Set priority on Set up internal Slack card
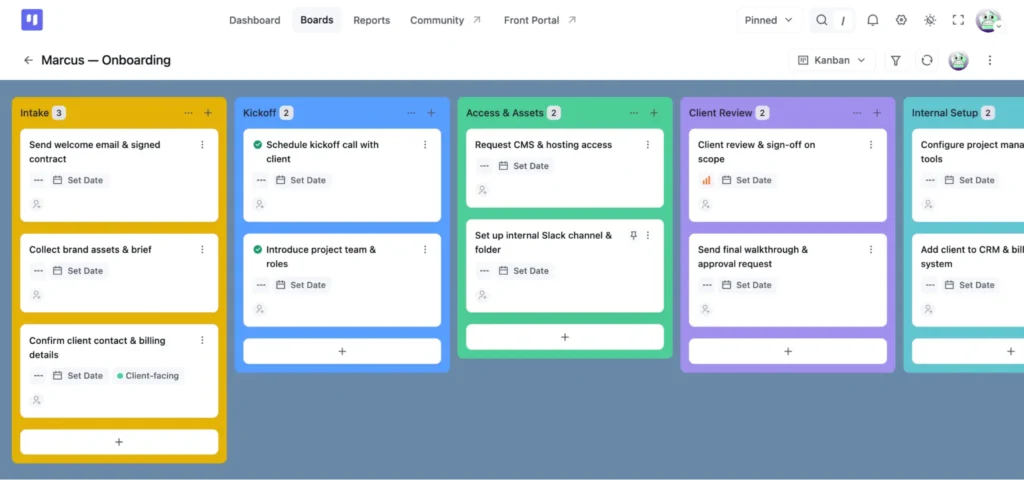The height and width of the screenshot is (480, 1024). coord(484,271)
